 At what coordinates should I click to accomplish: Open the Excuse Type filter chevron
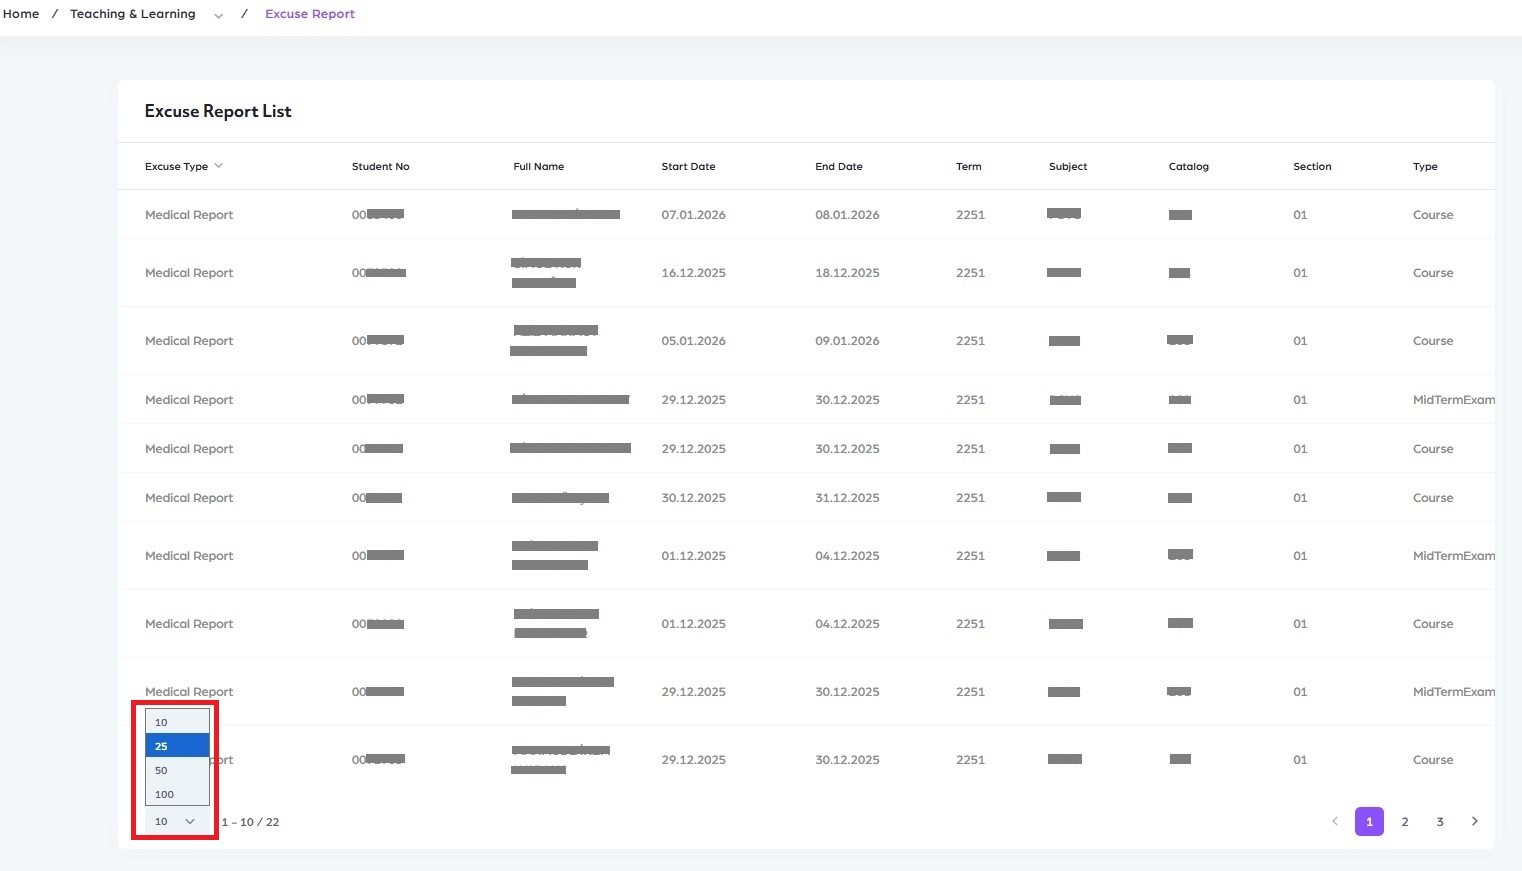218,166
